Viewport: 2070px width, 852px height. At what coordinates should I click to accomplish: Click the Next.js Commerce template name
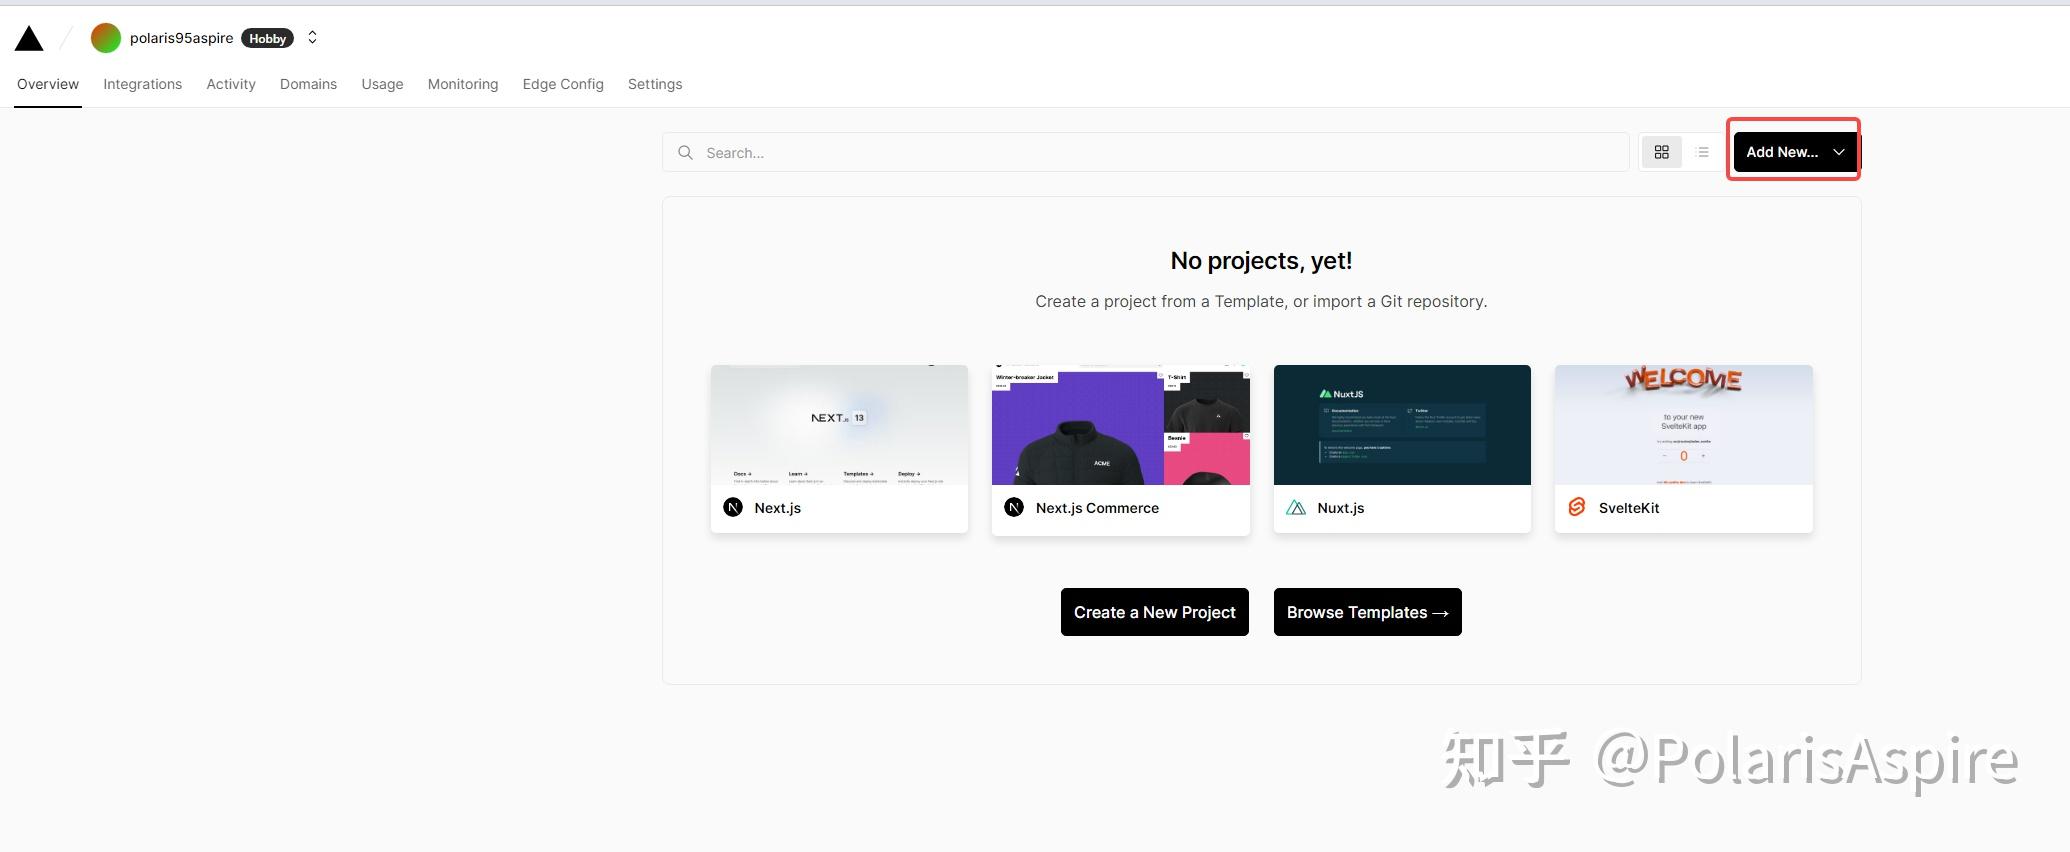pos(1097,508)
